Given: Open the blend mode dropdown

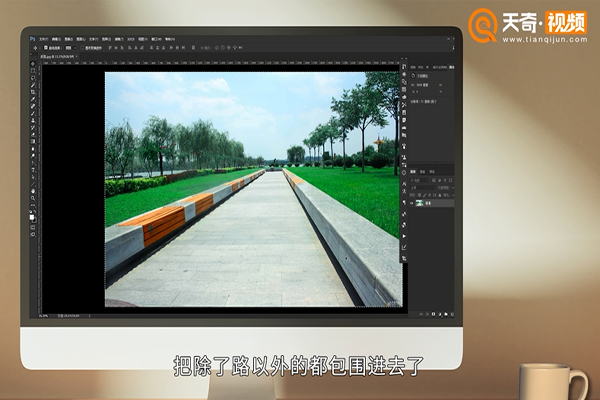Looking at the screenshot, I should [422, 188].
